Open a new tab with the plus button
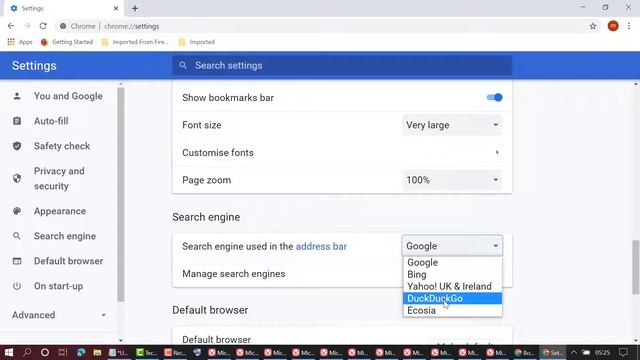 pyautogui.click(x=135, y=8)
